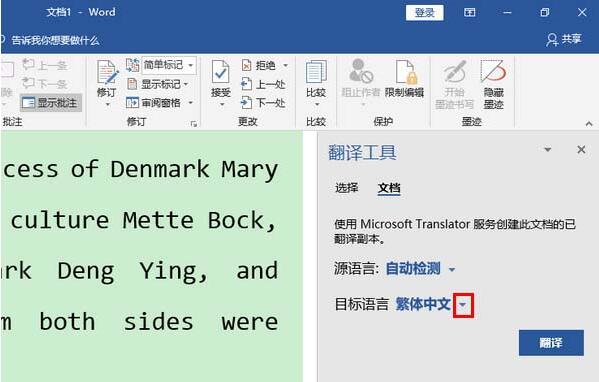This screenshot has height=382, width=599.
Task: Expand the 显示标记 dropdown
Action: coord(186,84)
